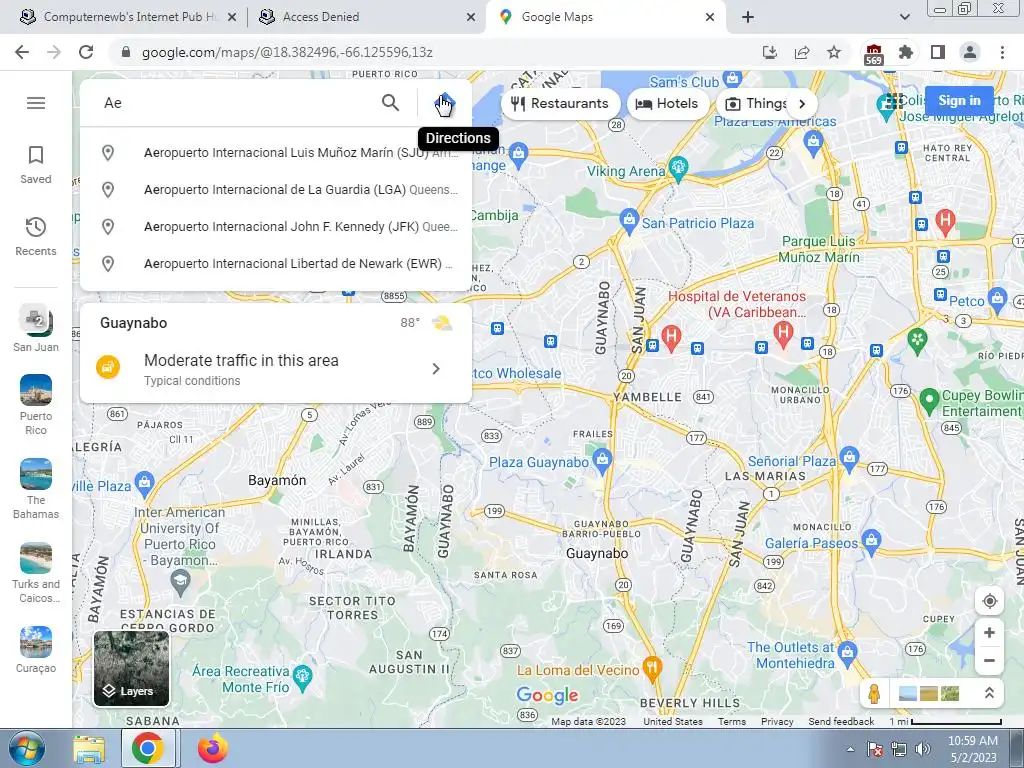Choose Aeropuerto Internacional de La Guardia suggestion
The height and width of the screenshot is (768, 1024).
(x=276, y=190)
